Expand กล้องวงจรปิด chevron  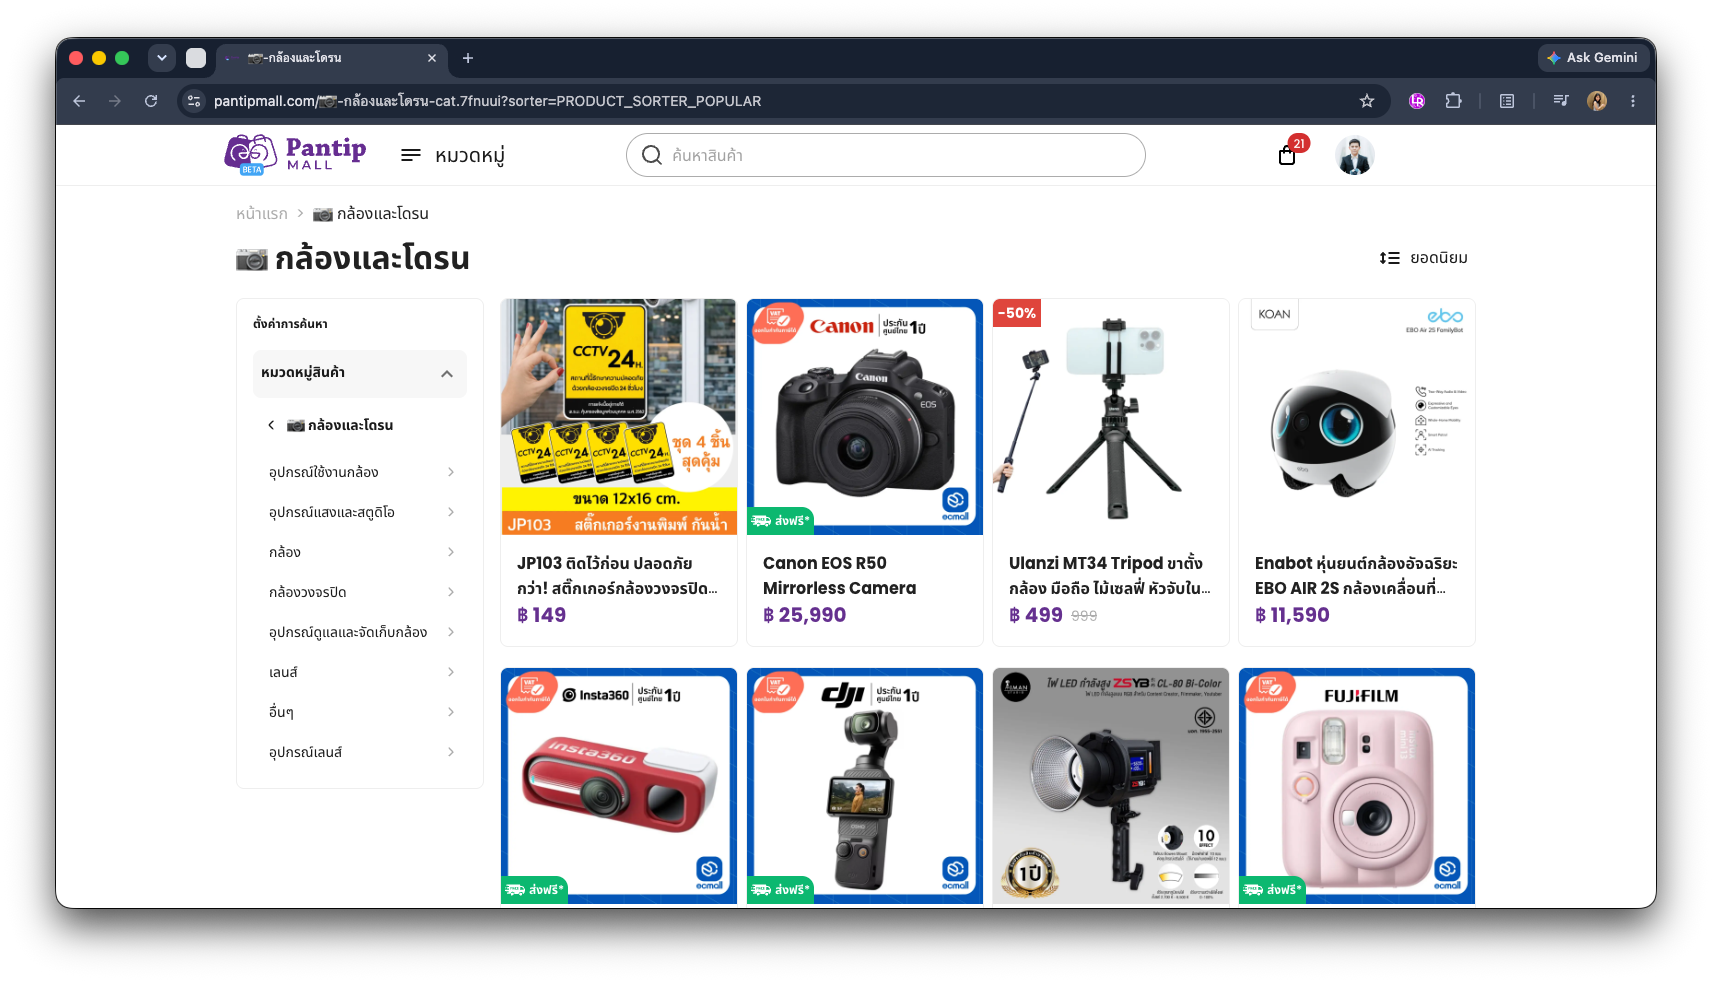click(x=451, y=592)
